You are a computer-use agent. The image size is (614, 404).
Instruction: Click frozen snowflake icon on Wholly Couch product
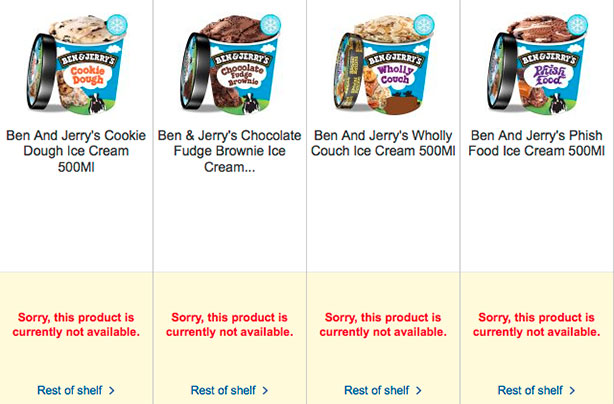pos(425,26)
